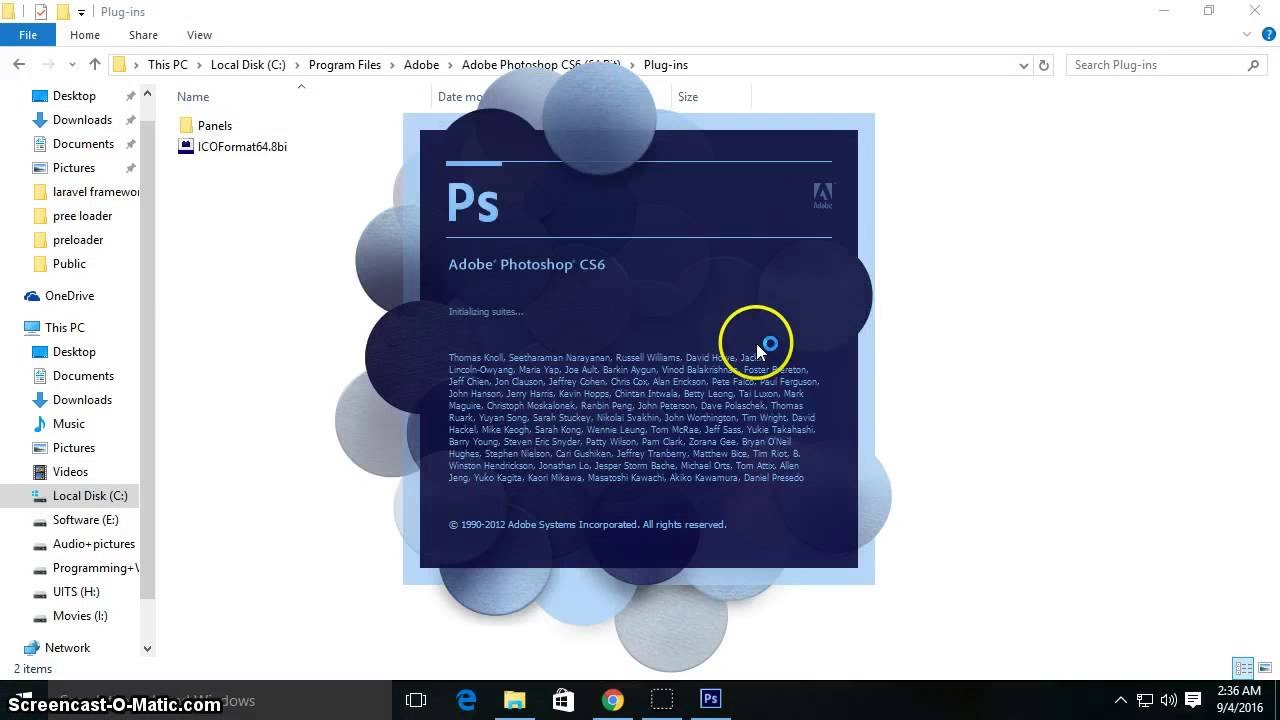
Task: Click the search magnifier icon
Action: (x=1254, y=65)
